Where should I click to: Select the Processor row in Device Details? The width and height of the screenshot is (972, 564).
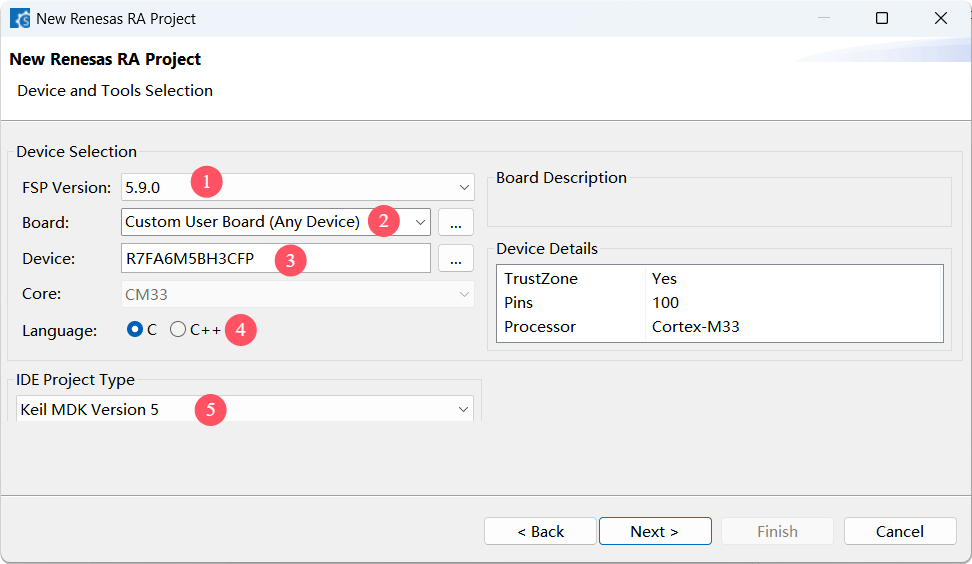(x=720, y=327)
